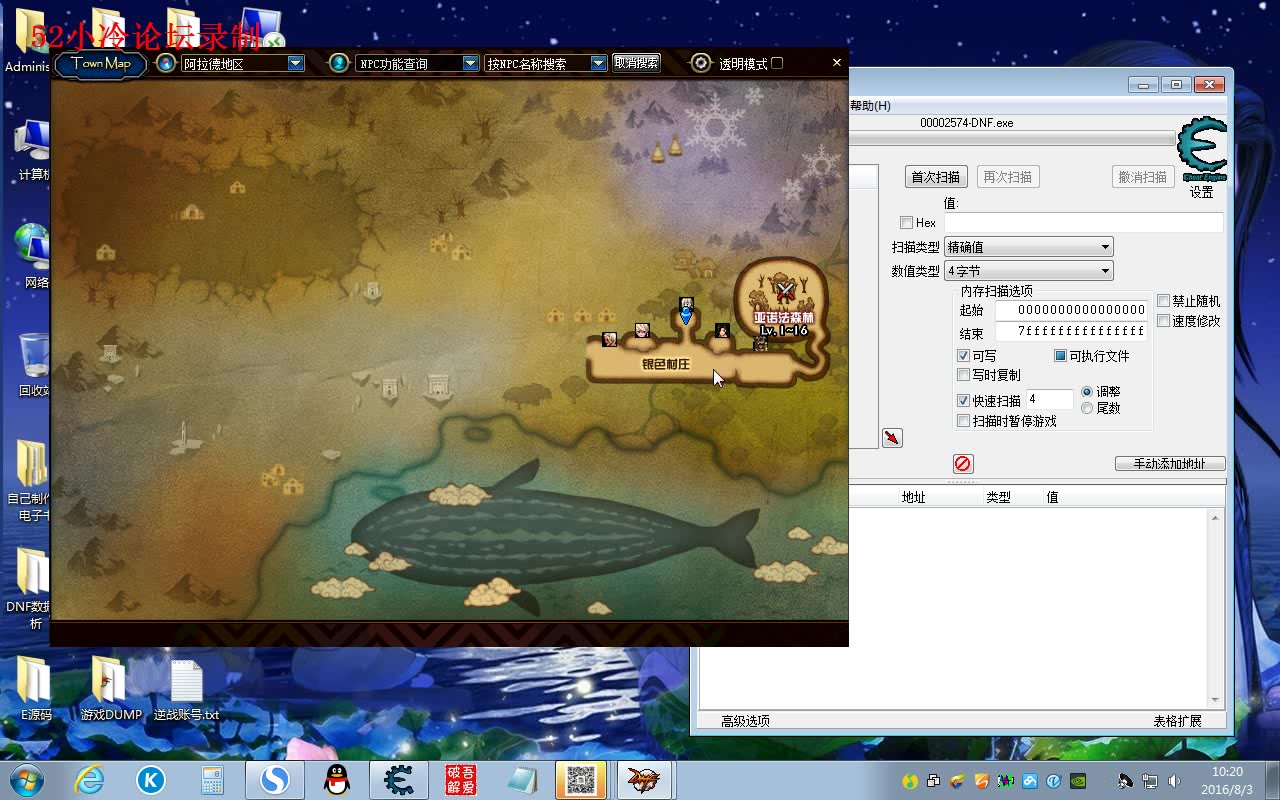Image resolution: width=1280 pixels, height=800 pixels.
Task: Open the Windows Start menu
Action: click(x=27, y=780)
